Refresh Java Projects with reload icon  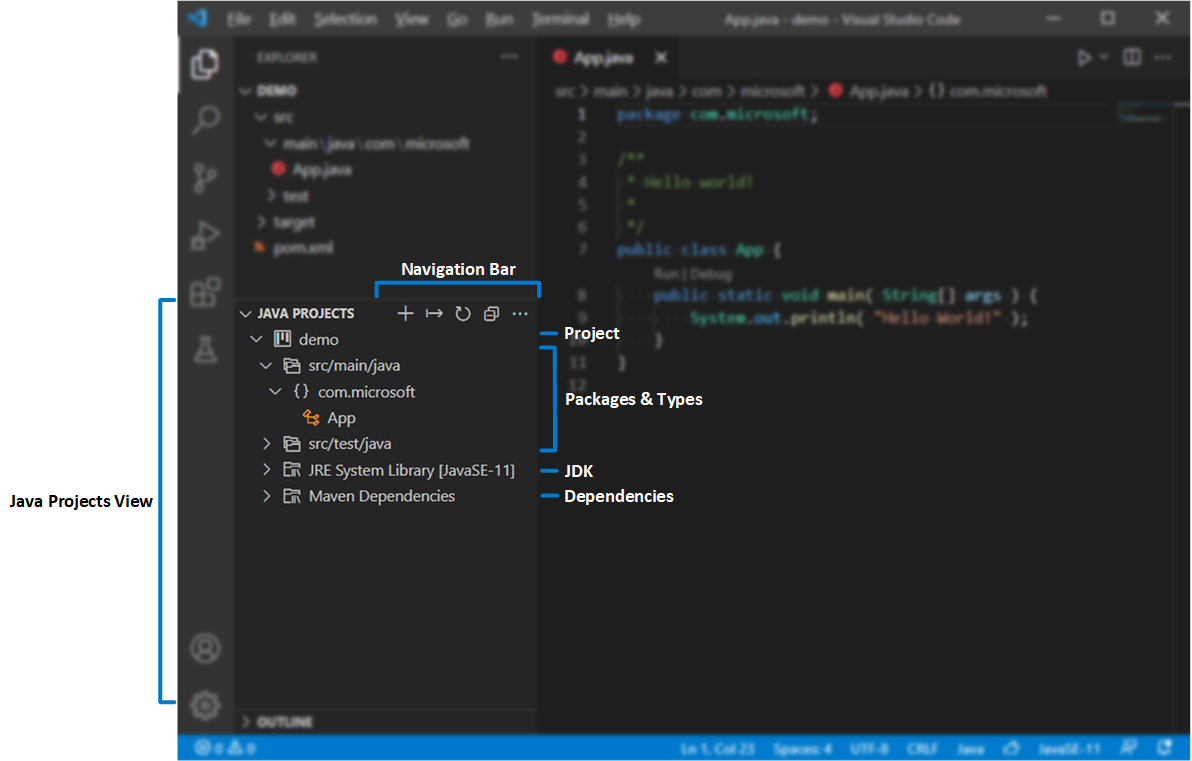coord(462,313)
